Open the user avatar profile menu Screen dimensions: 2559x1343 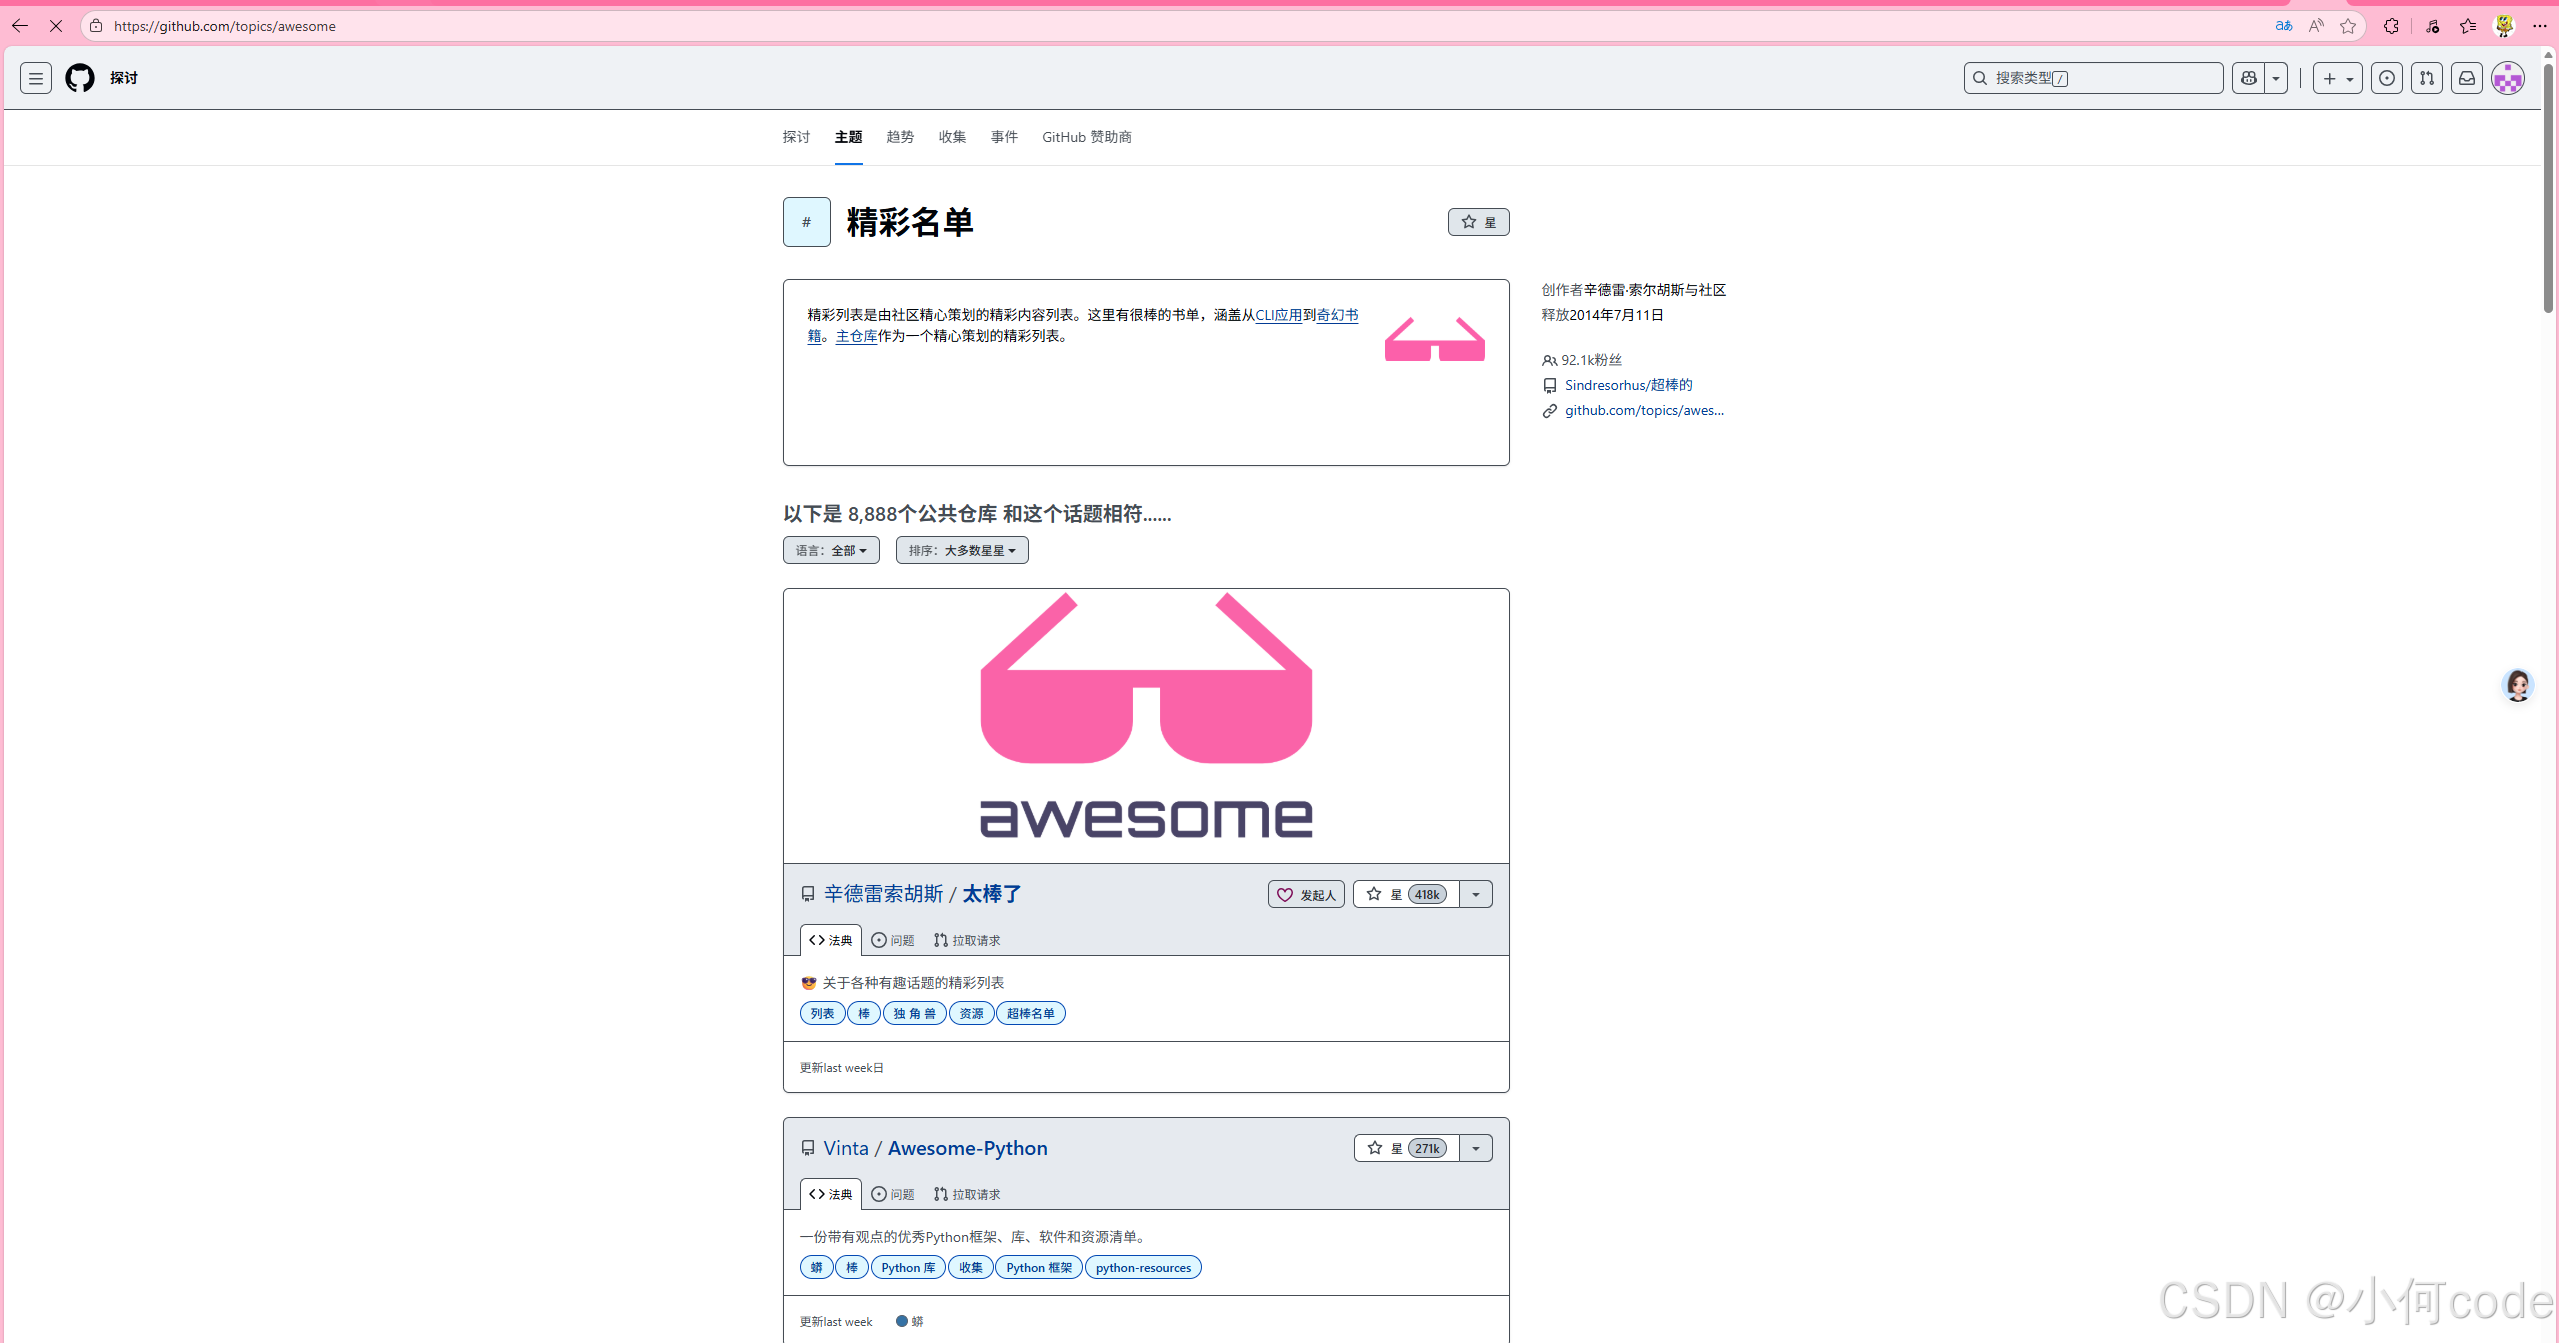click(2508, 78)
